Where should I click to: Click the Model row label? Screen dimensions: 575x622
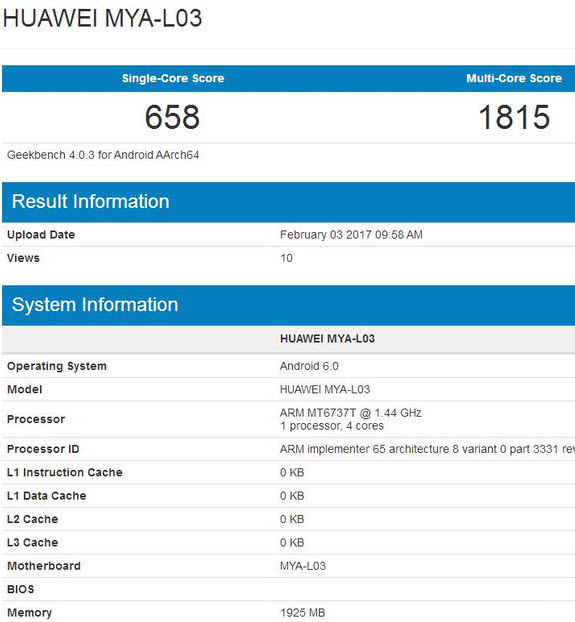[x=24, y=389]
